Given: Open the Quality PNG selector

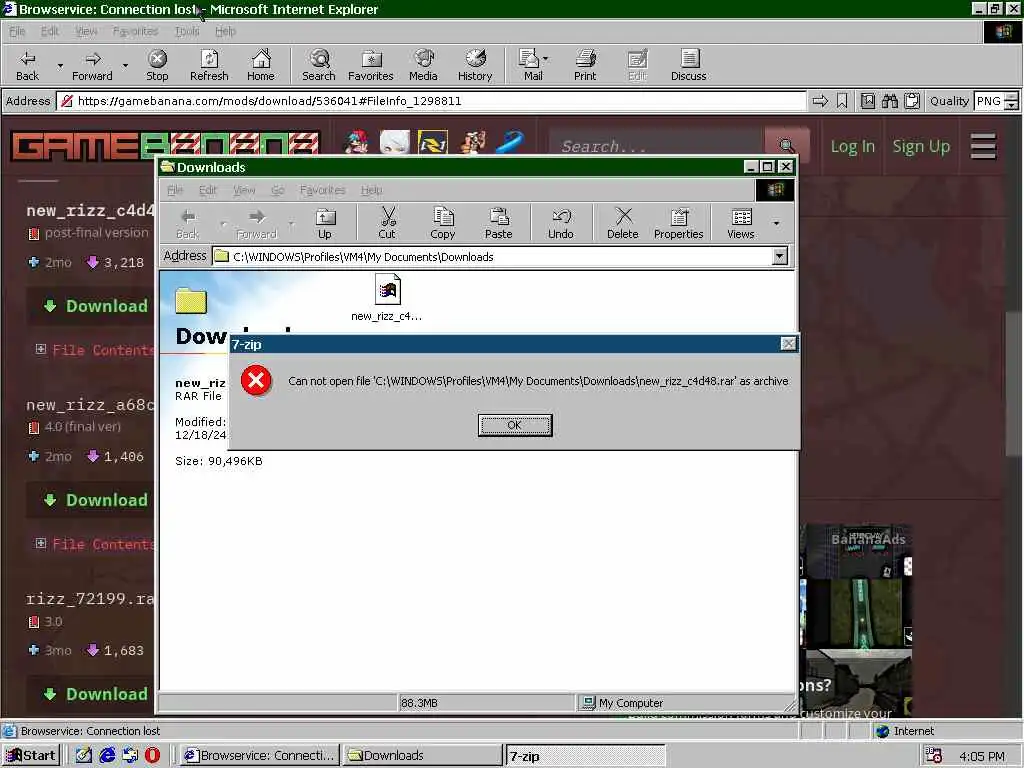Looking at the screenshot, I should coord(996,101).
